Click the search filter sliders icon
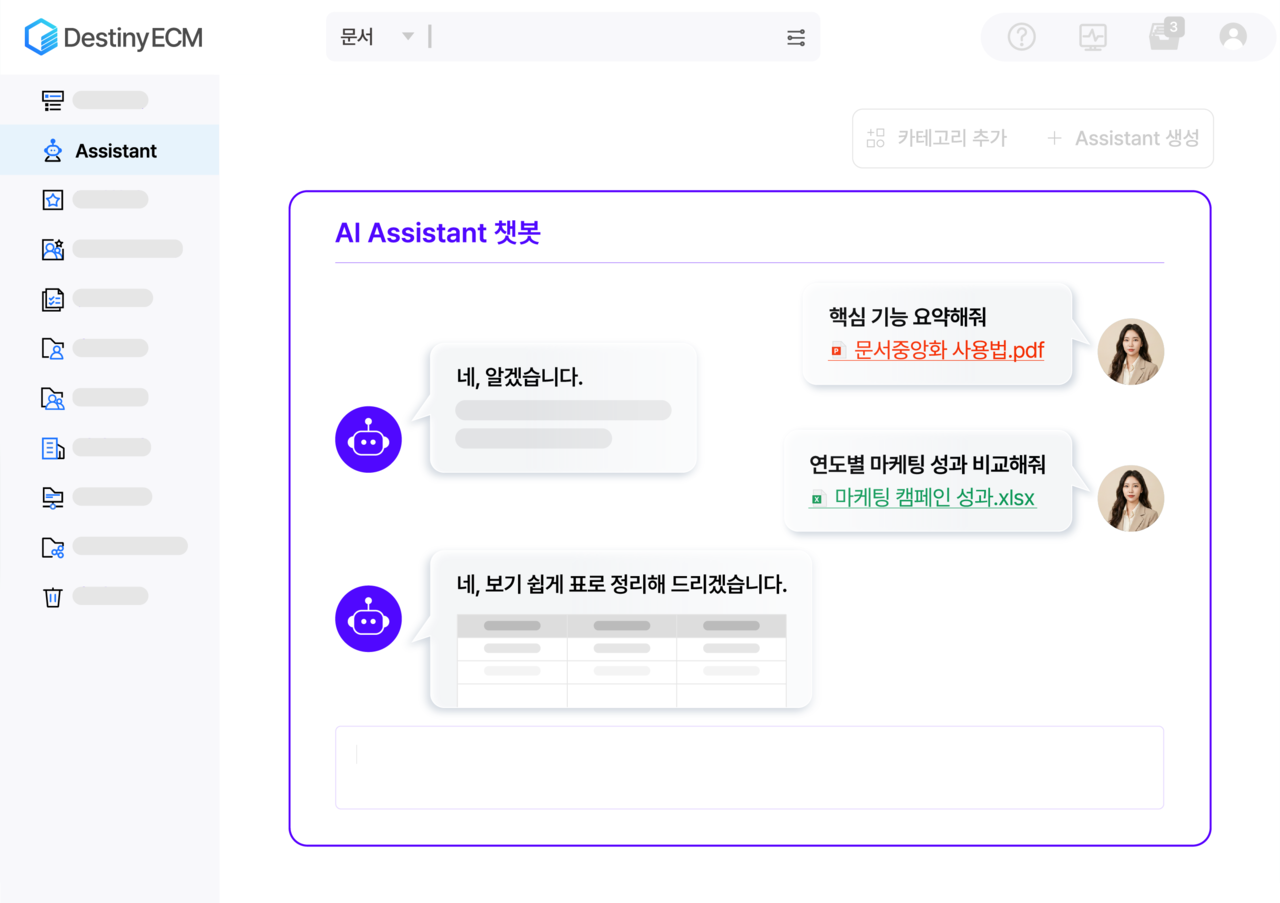Viewport: 1280px width, 903px height. coord(795,36)
